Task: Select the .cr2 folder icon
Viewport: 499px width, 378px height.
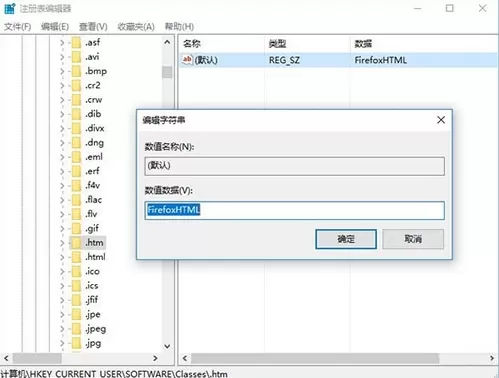Action: (x=76, y=85)
